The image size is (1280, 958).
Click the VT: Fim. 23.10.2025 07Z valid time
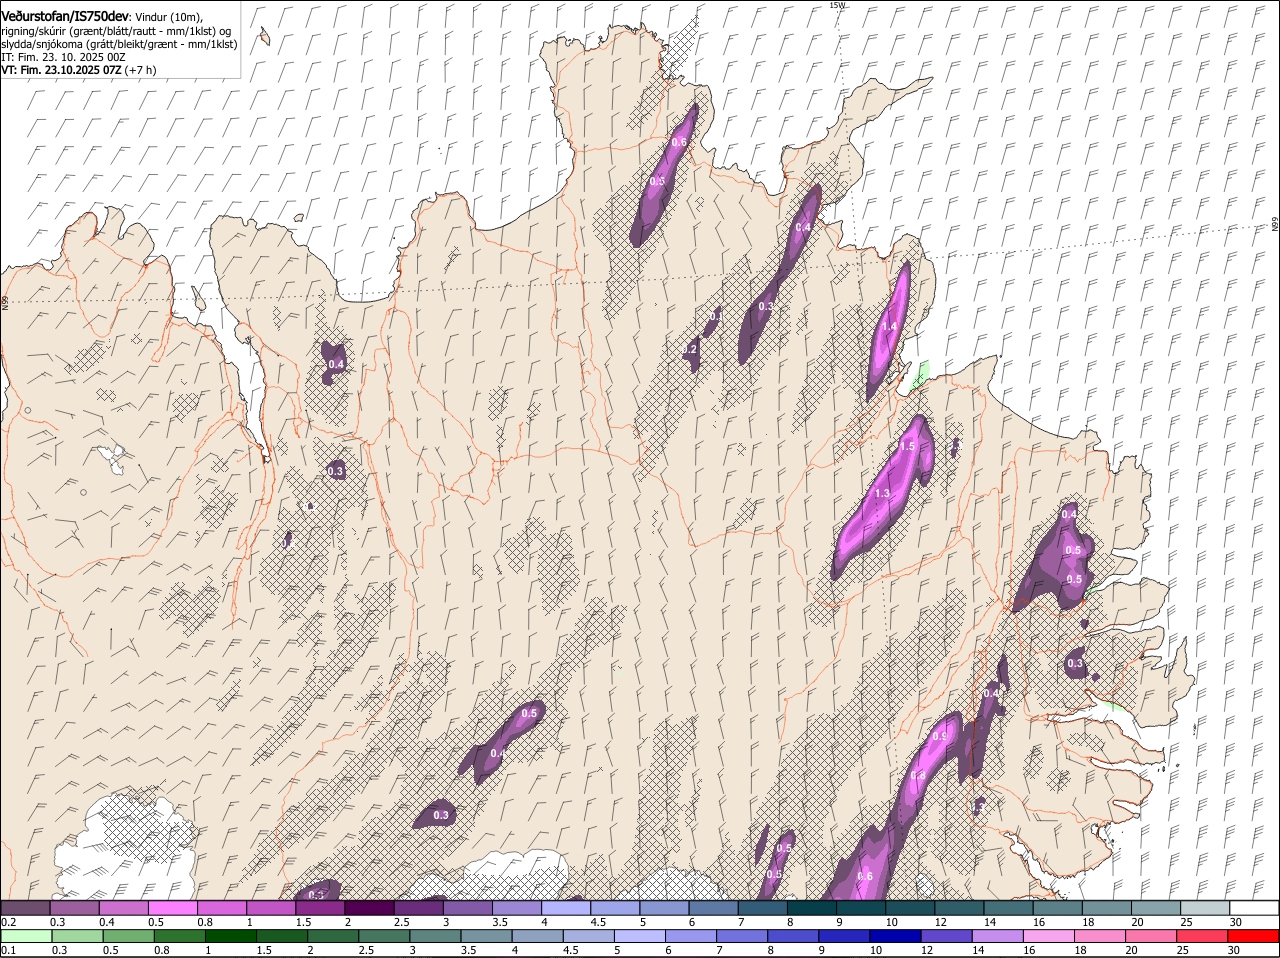tap(61, 71)
